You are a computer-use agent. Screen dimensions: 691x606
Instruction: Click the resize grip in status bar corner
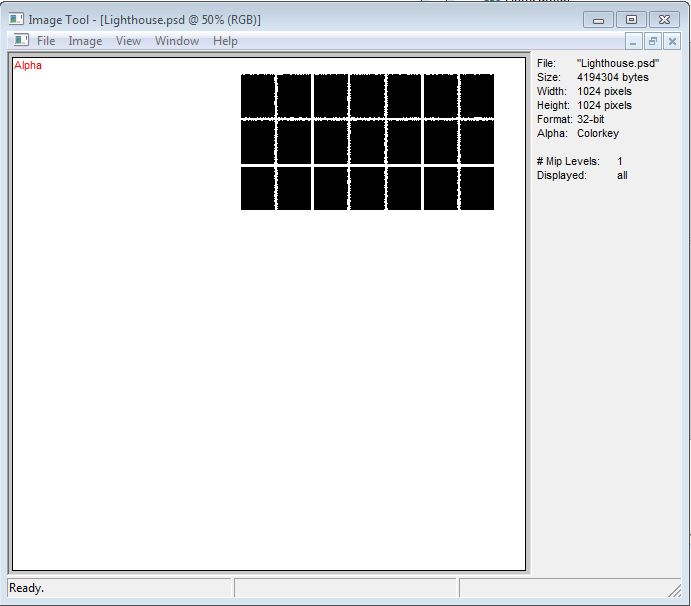pos(675,591)
